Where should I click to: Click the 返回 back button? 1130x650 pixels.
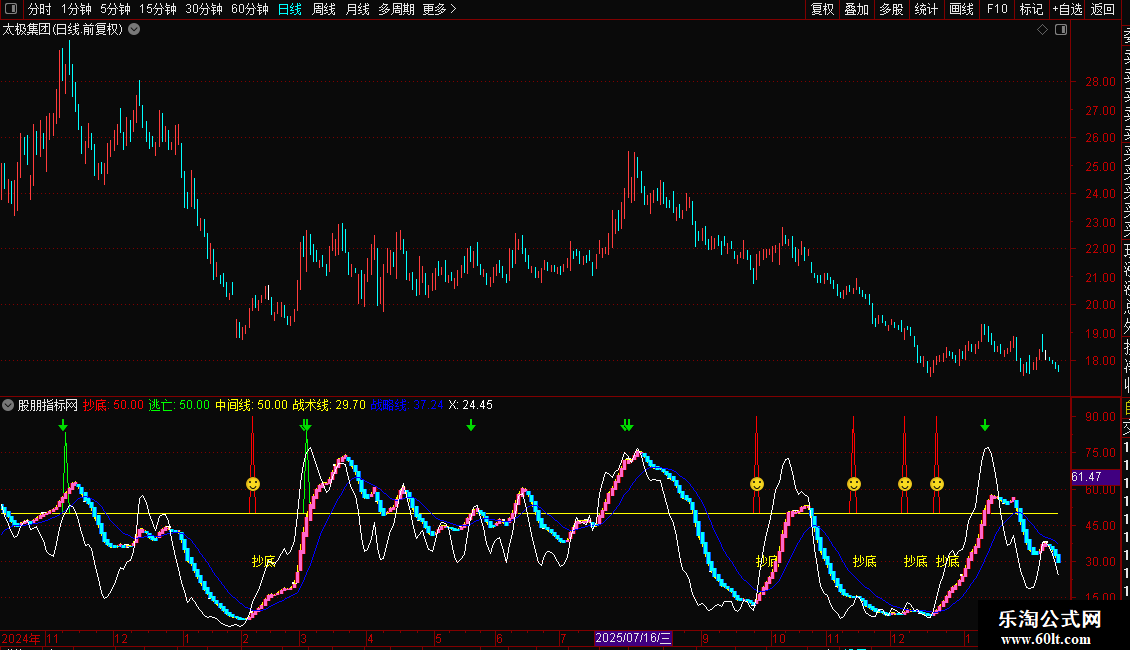(1103, 9)
